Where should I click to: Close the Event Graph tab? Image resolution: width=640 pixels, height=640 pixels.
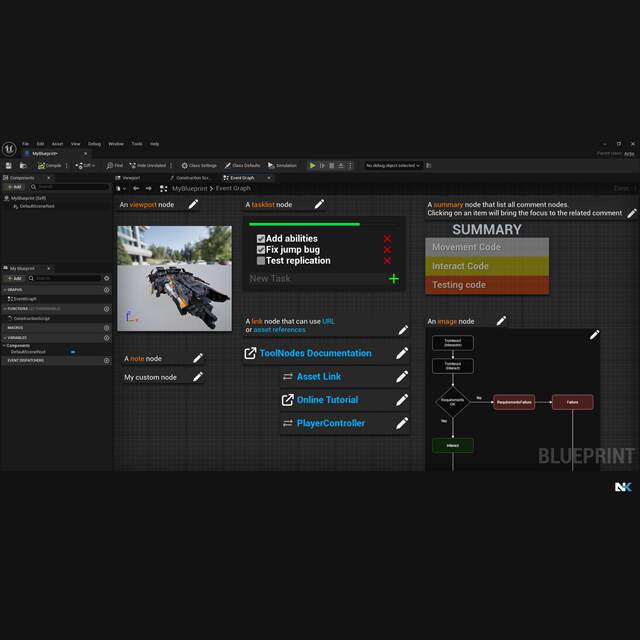269,178
